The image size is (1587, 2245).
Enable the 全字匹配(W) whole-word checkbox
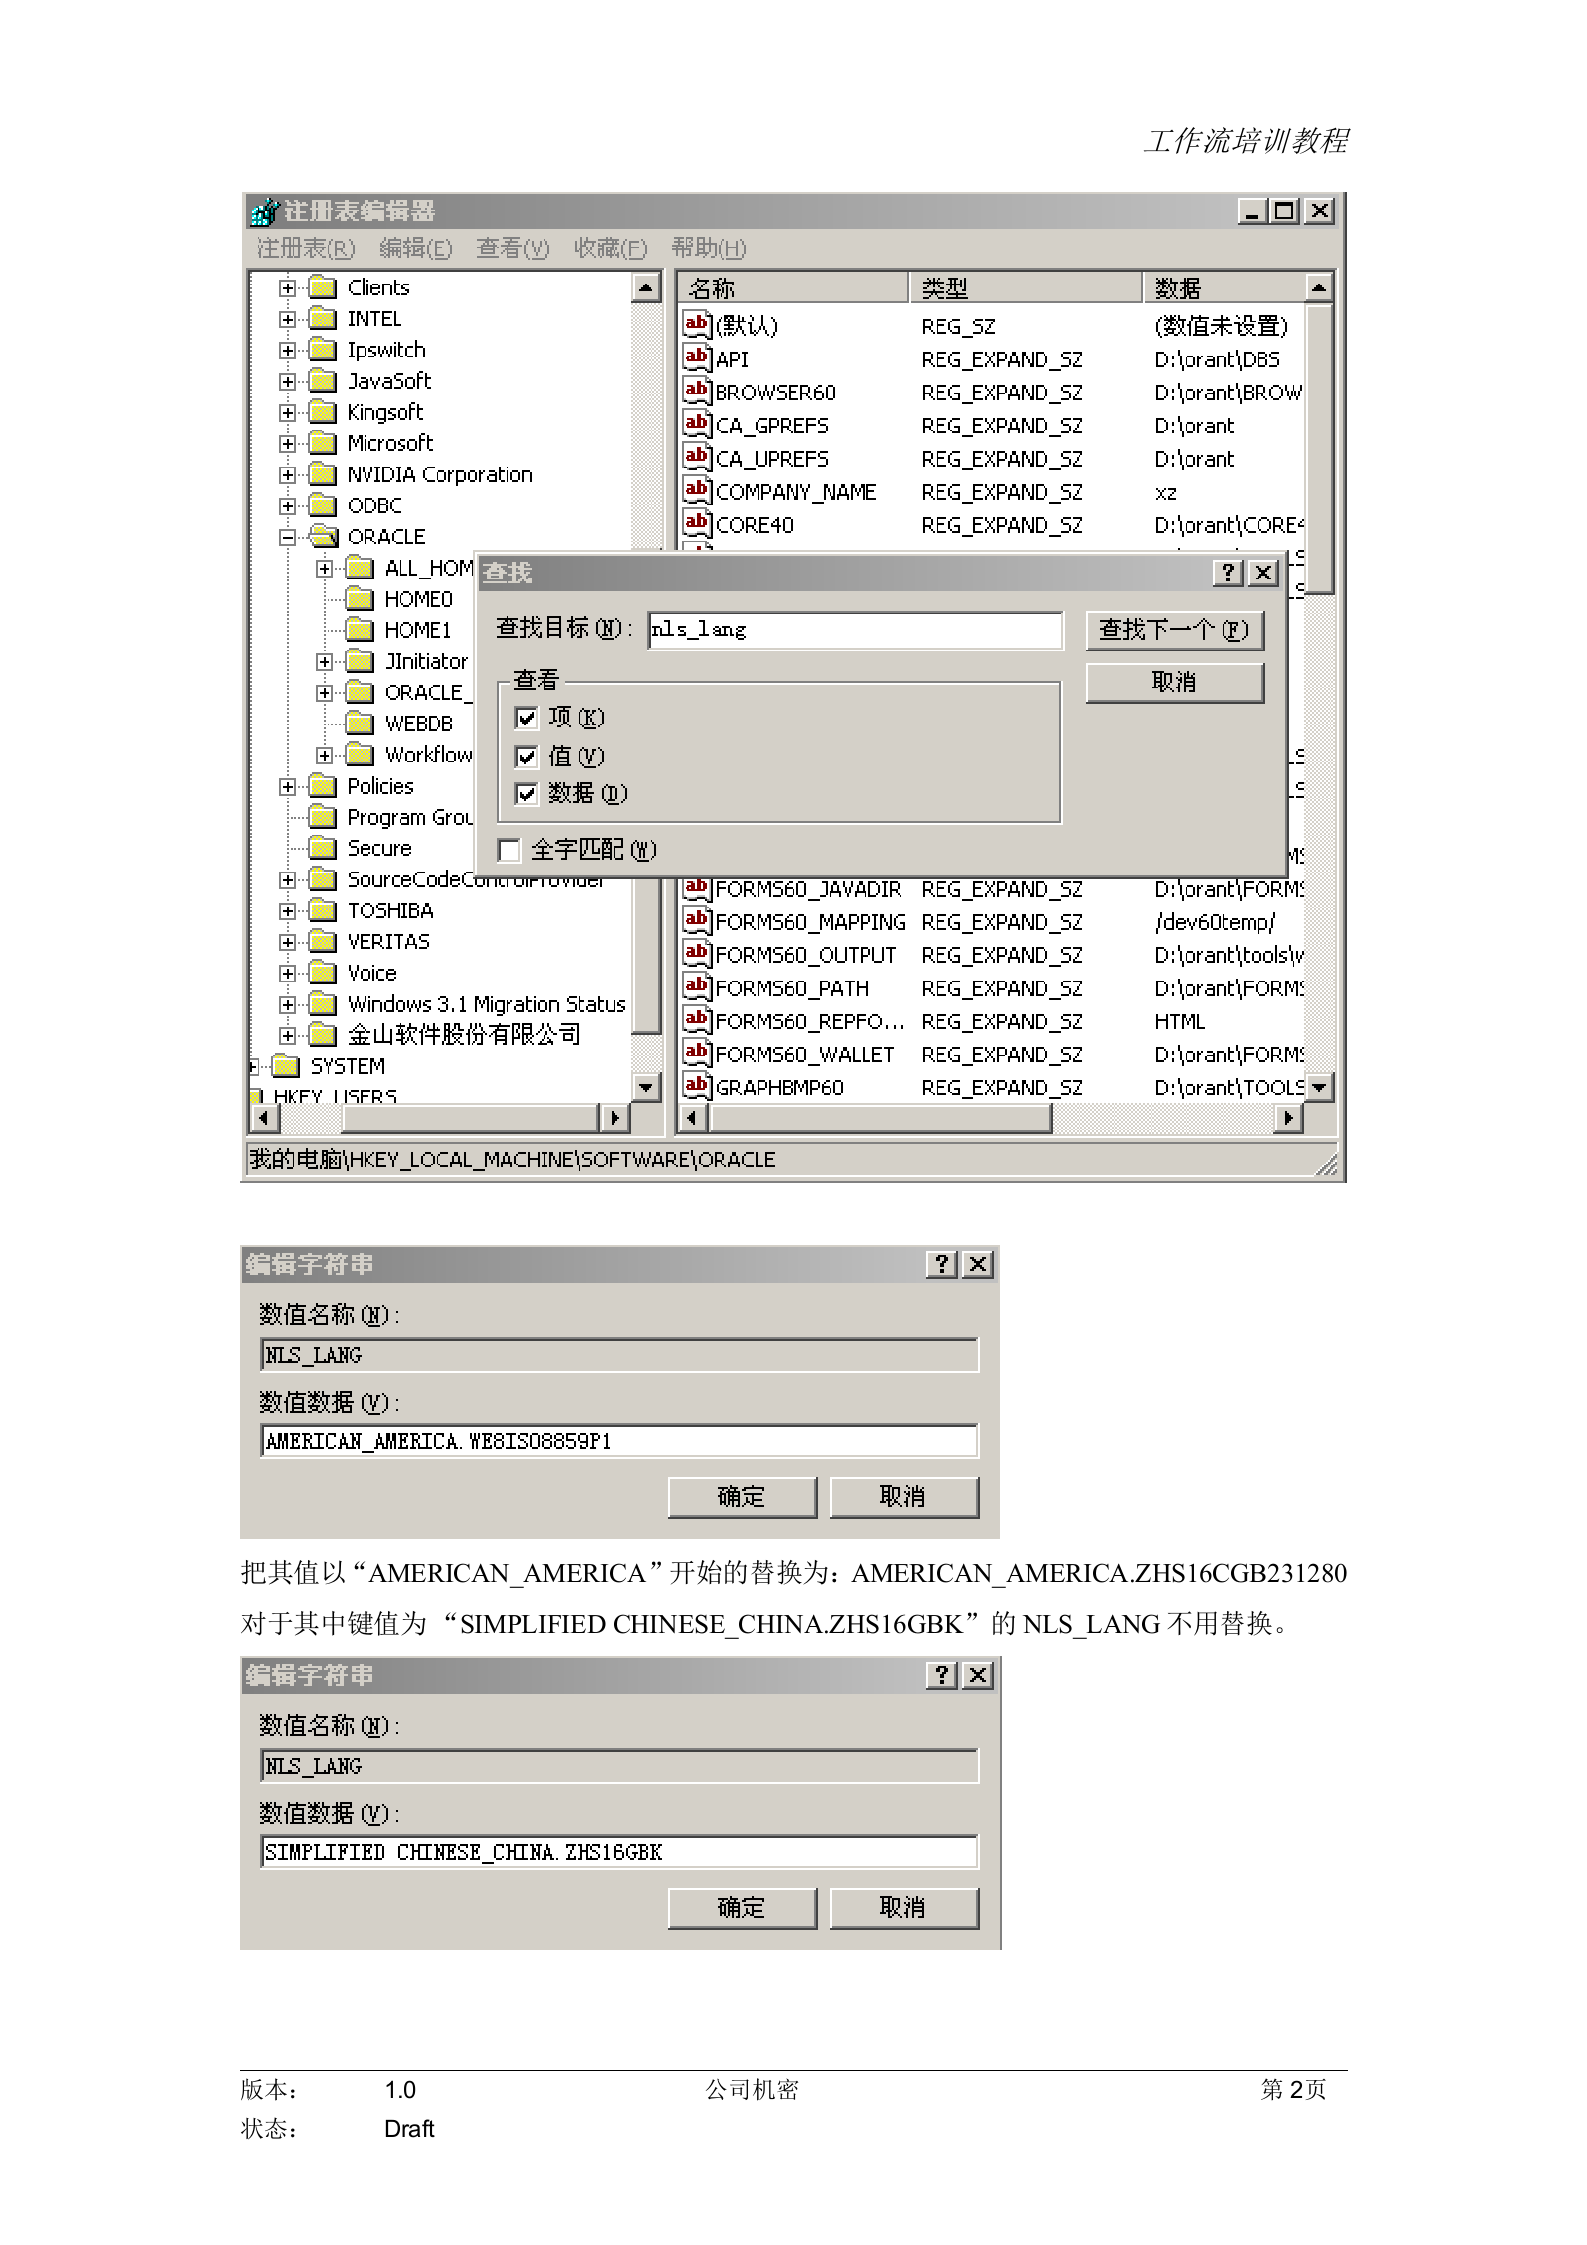tap(509, 851)
